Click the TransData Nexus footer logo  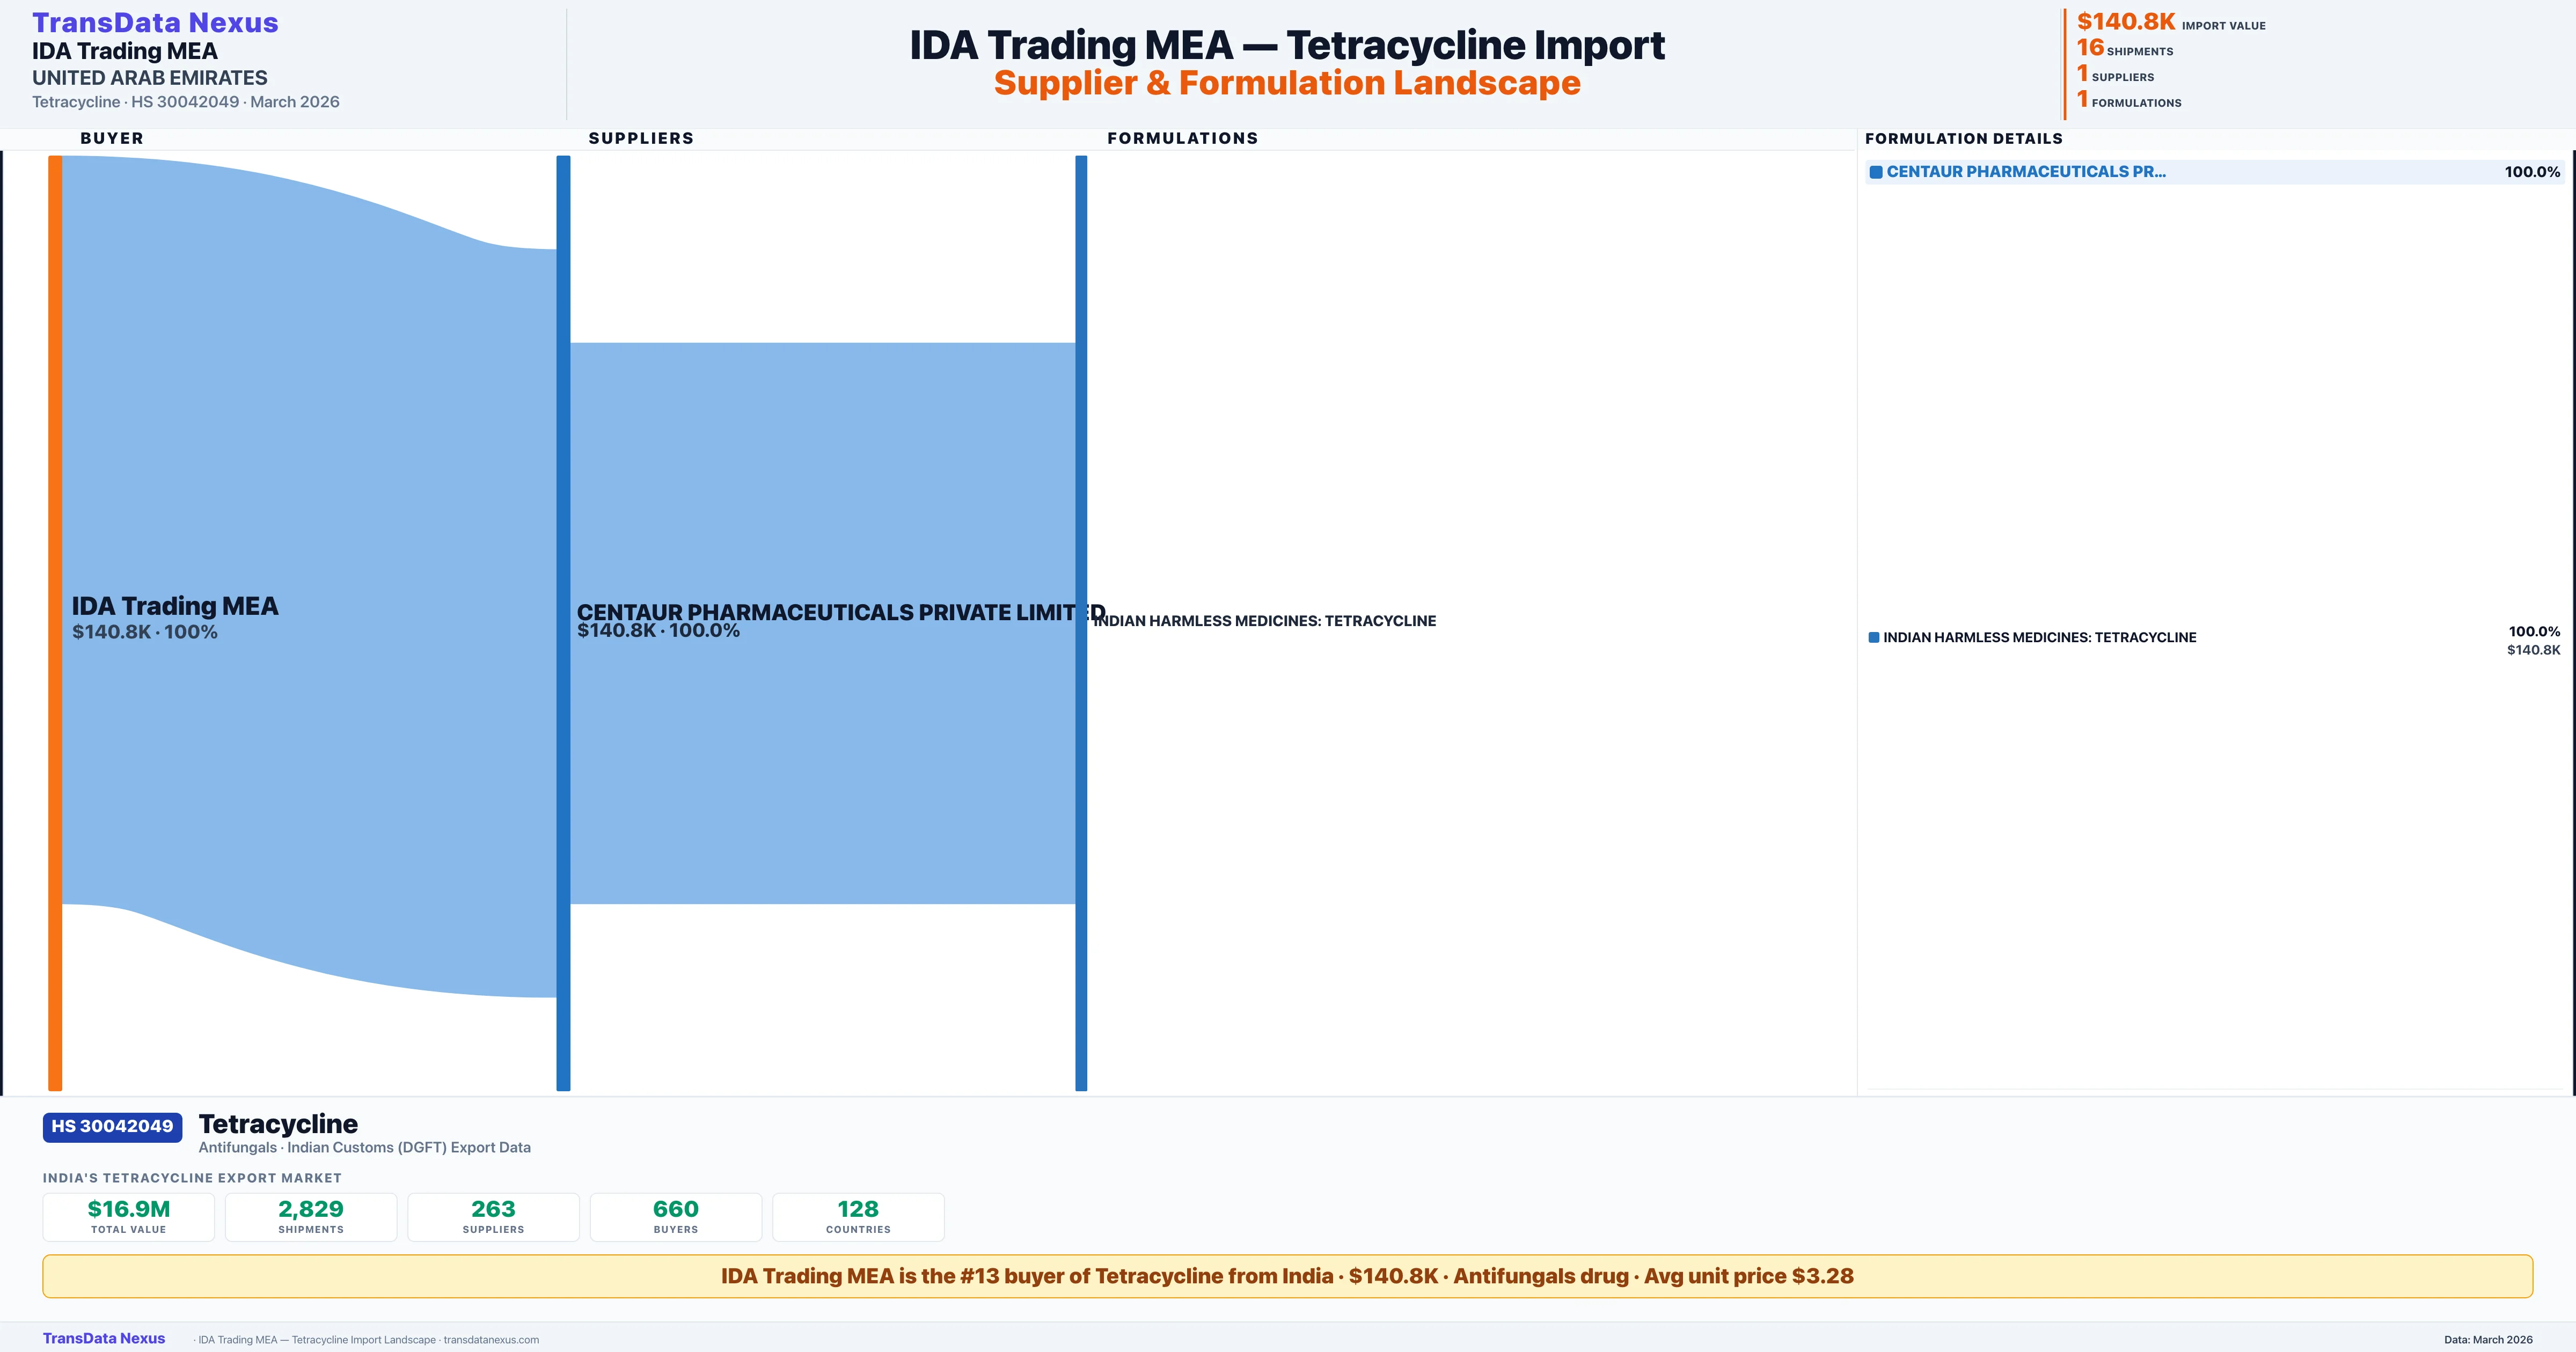click(x=104, y=1338)
